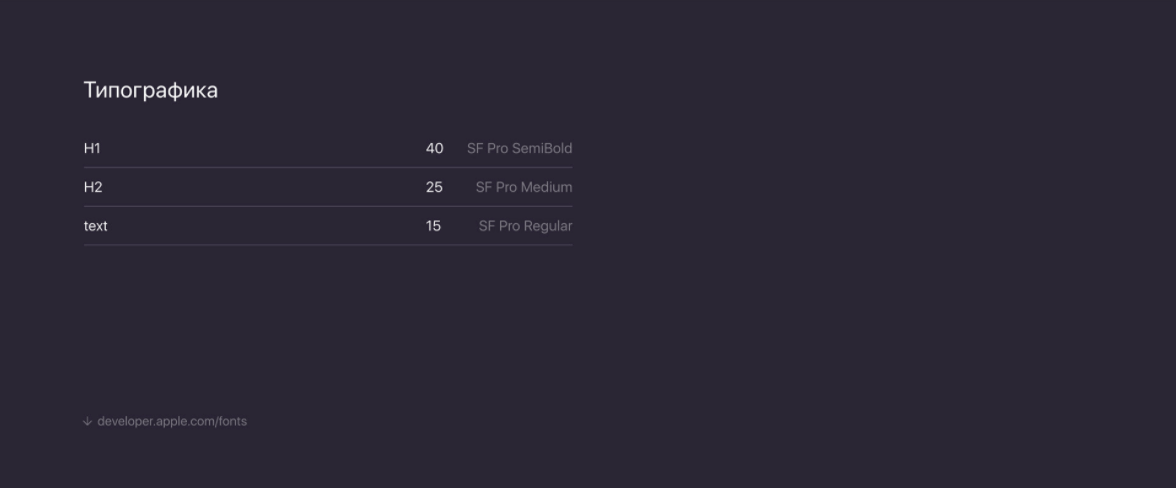Click the first letter Т of Типографика
1176x488 pixels.
click(89, 91)
